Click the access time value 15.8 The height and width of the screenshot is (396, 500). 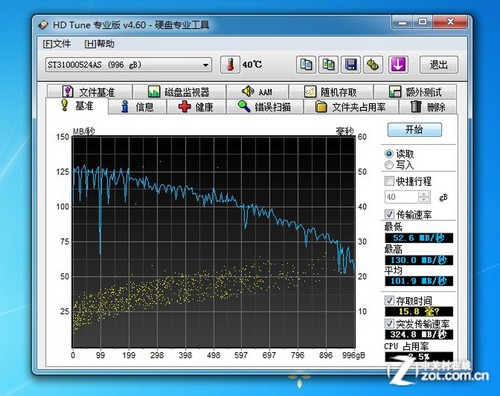coord(419,311)
